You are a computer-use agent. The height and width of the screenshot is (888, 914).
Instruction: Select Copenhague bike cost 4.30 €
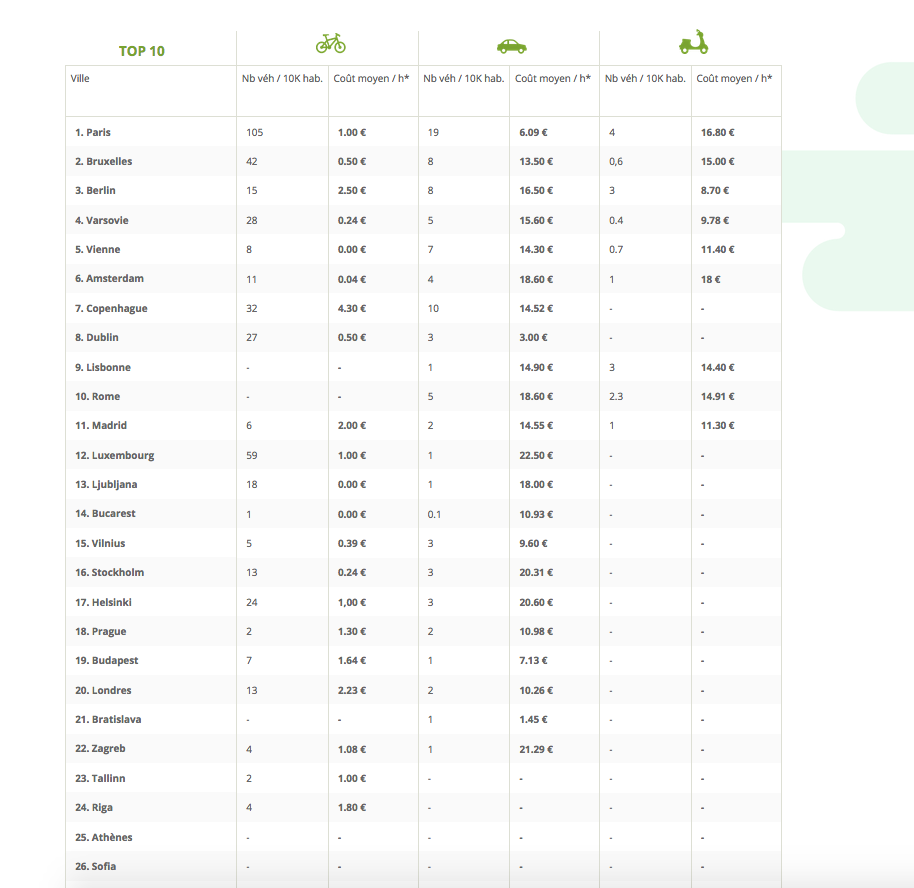point(352,308)
